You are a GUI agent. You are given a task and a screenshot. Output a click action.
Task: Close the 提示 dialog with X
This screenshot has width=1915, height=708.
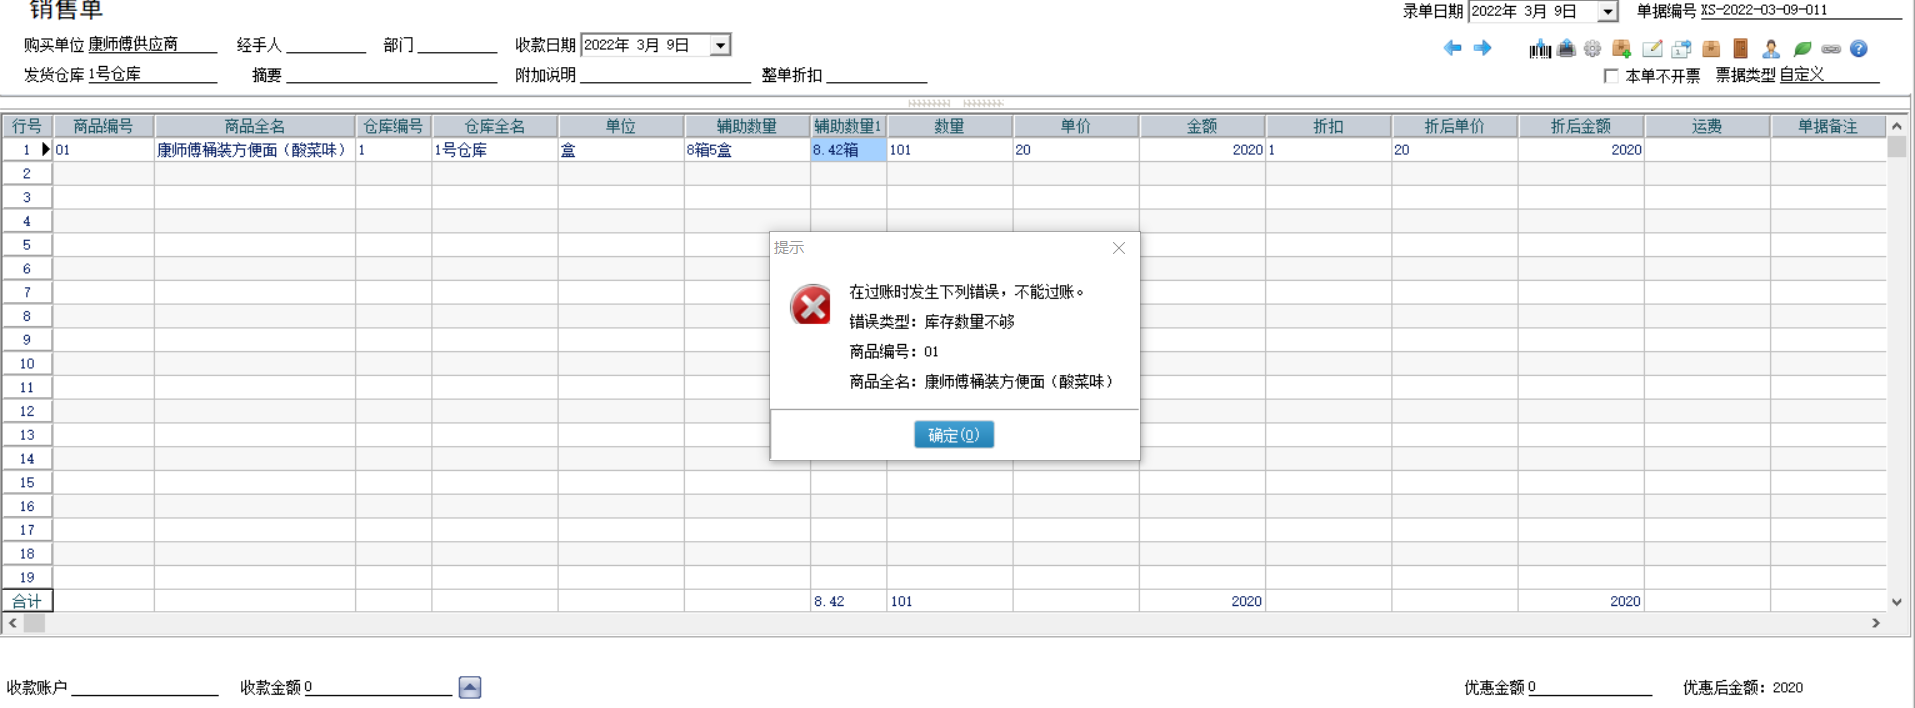(x=1119, y=248)
